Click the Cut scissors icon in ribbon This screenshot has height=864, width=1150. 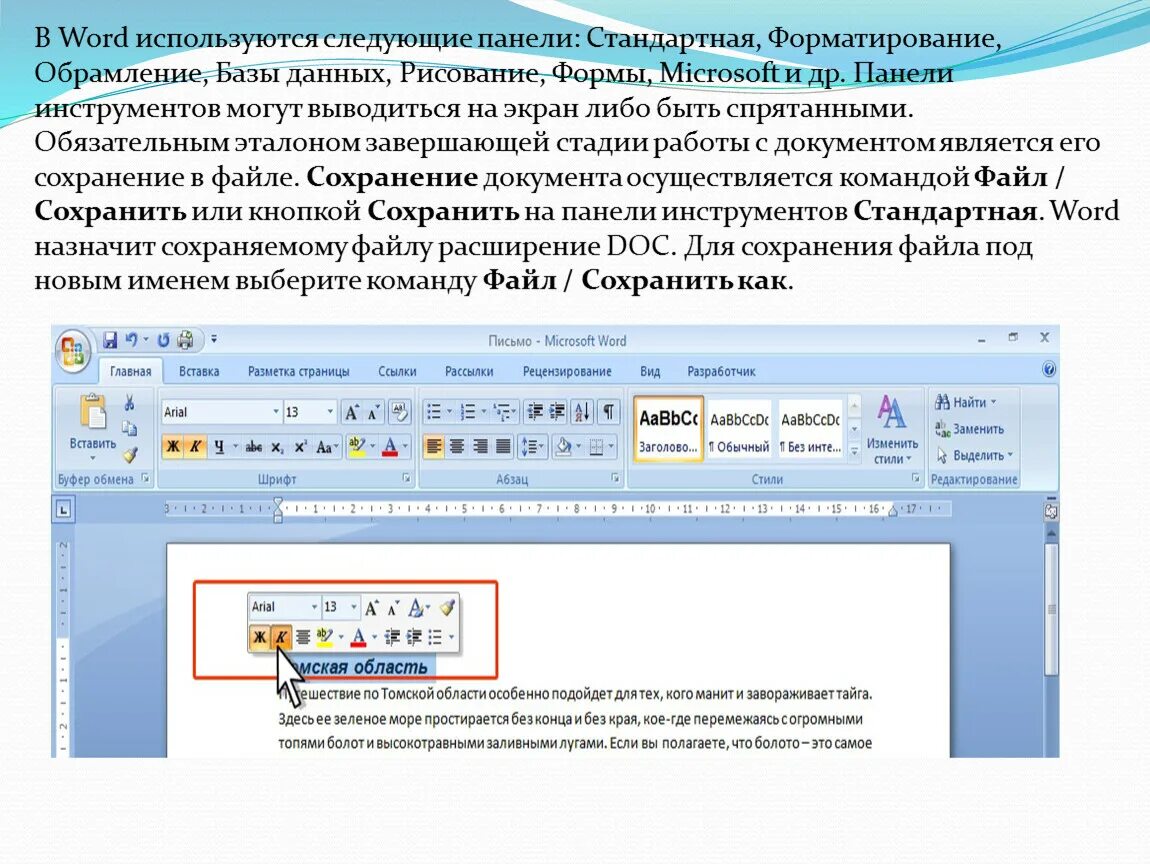coord(130,403)
